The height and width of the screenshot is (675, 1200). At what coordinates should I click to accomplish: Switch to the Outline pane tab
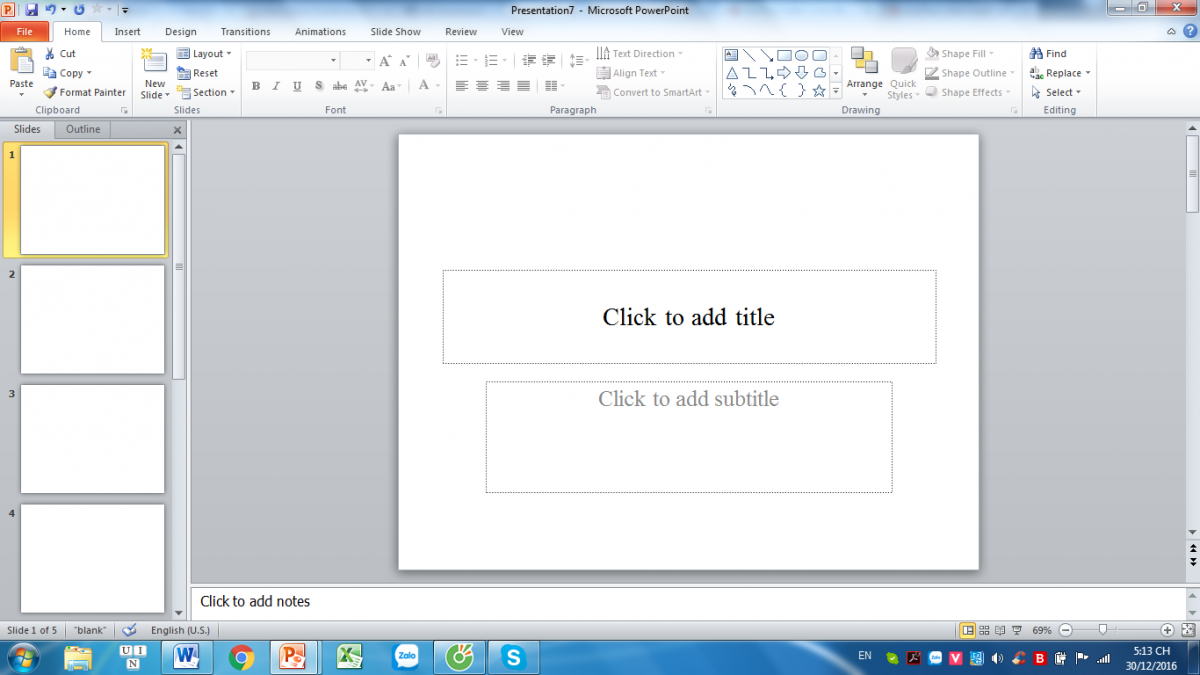tap(83, 129)
